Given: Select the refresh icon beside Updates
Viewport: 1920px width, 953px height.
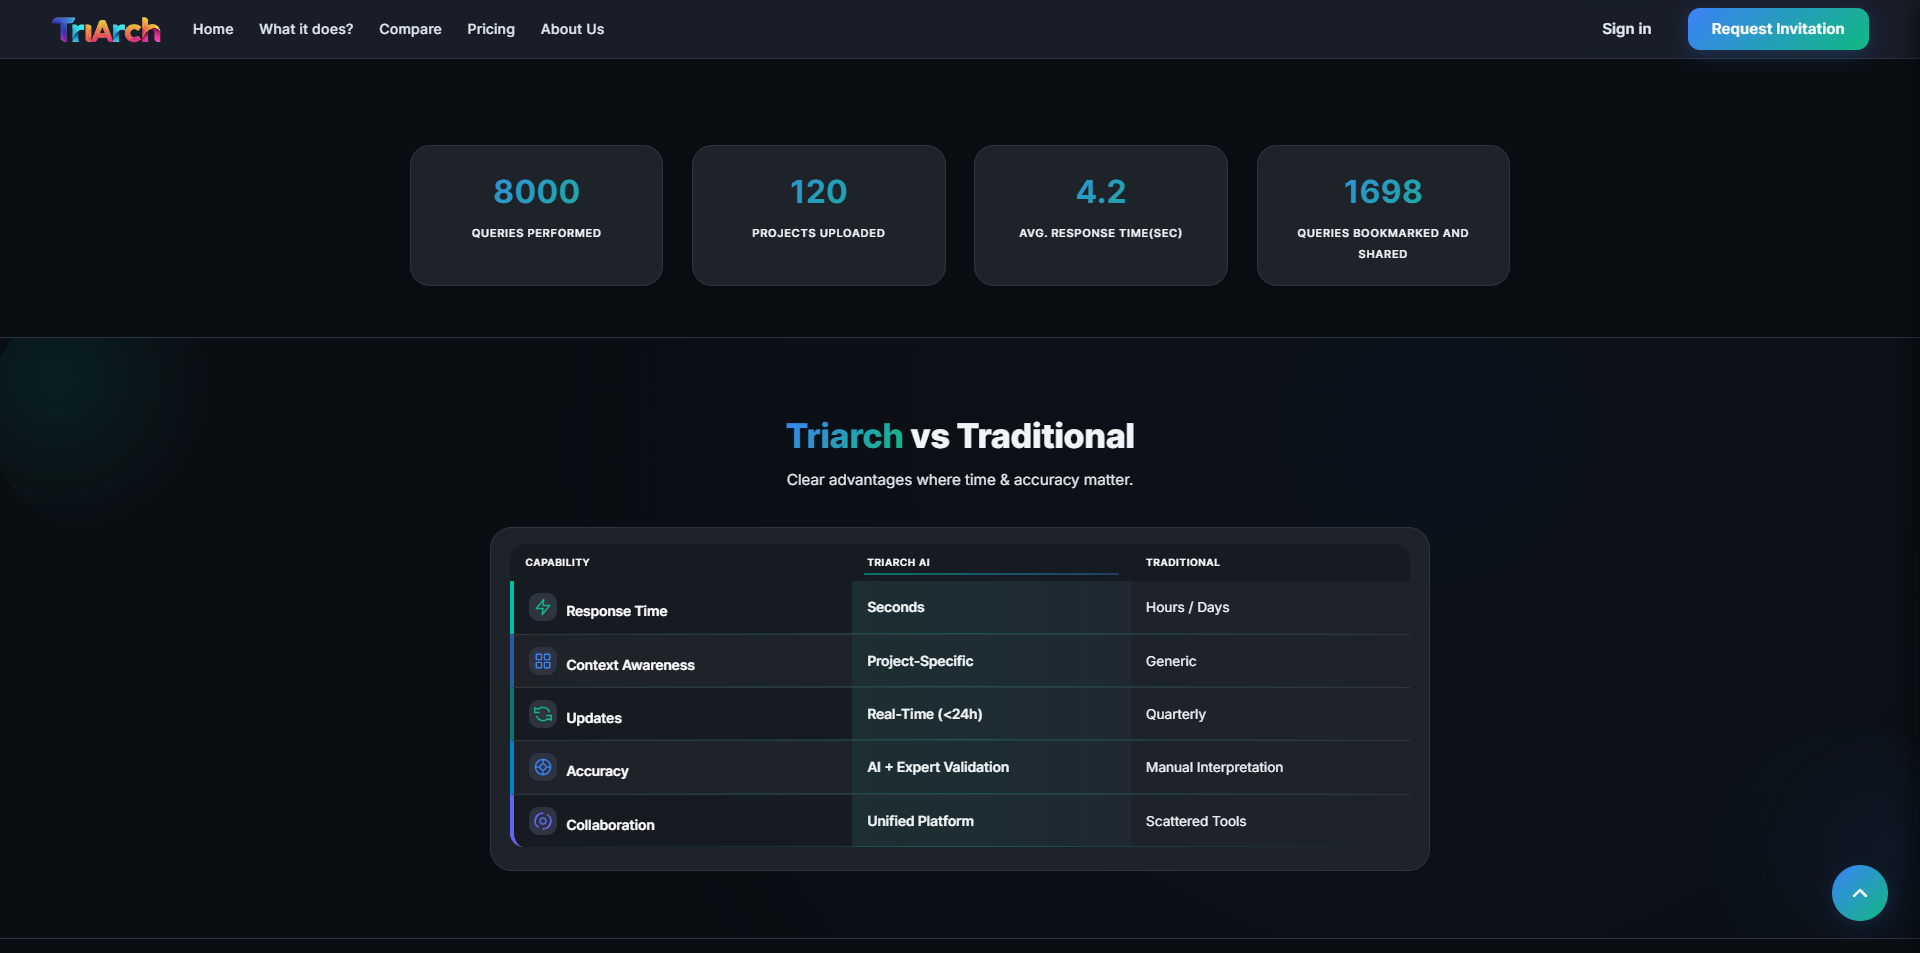Looking at the screenshot, I should click(543, 714).
